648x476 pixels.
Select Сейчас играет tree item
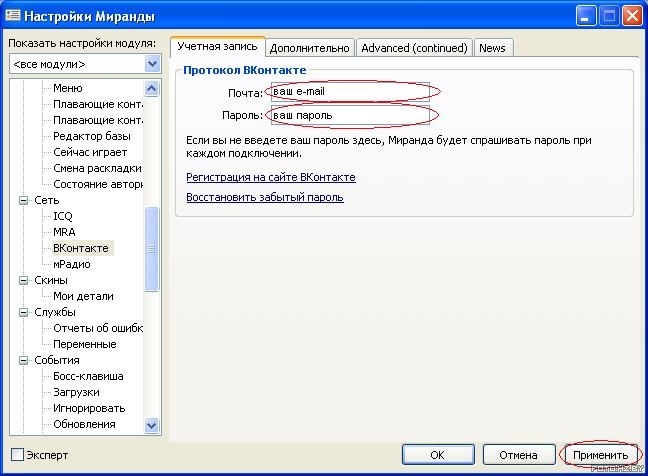[90, 152]
